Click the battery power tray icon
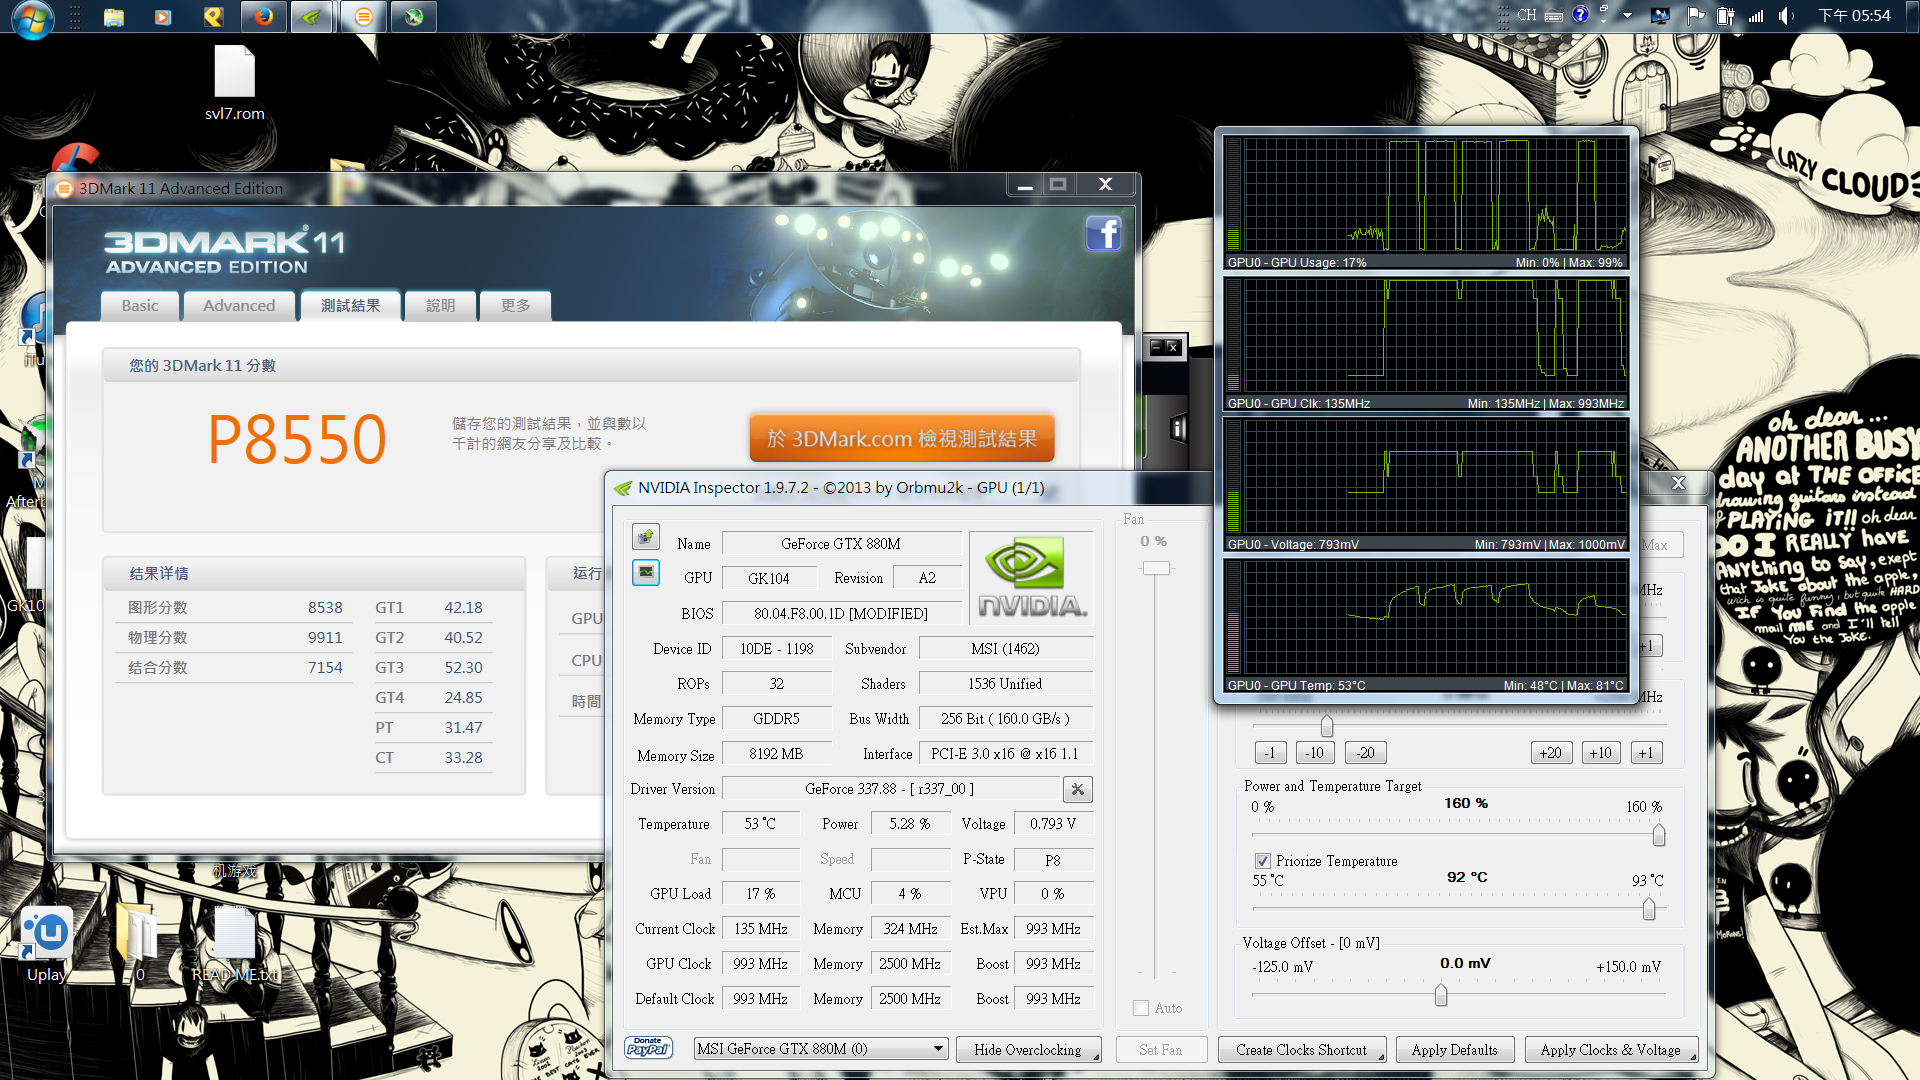This screenshot has height=1080, width=1920. (1725, 16)
